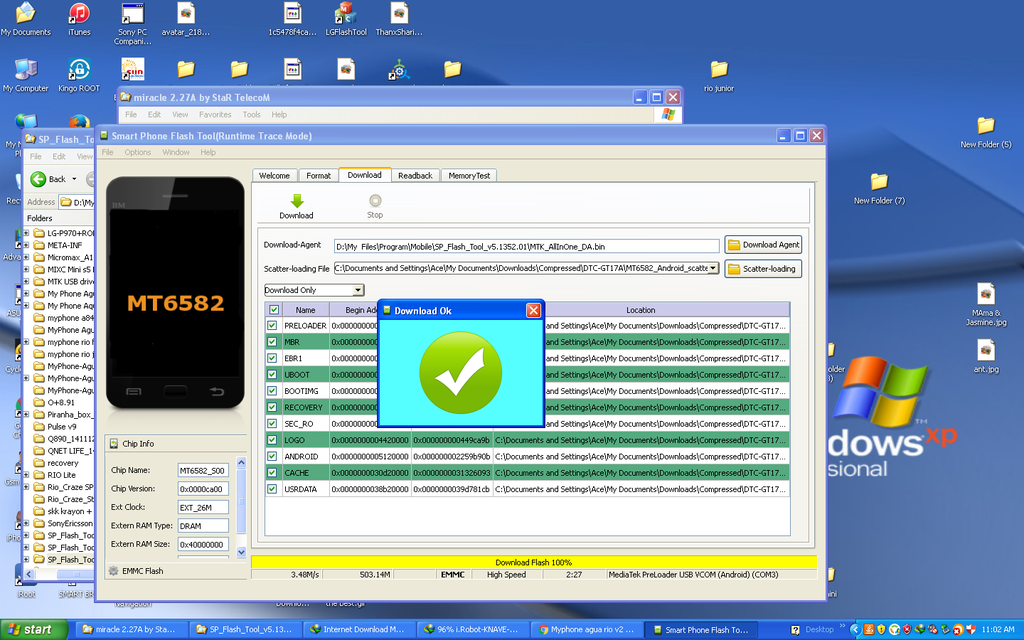
Task: Open Favorites menu in miracle window
Action: tap(215, 114)
